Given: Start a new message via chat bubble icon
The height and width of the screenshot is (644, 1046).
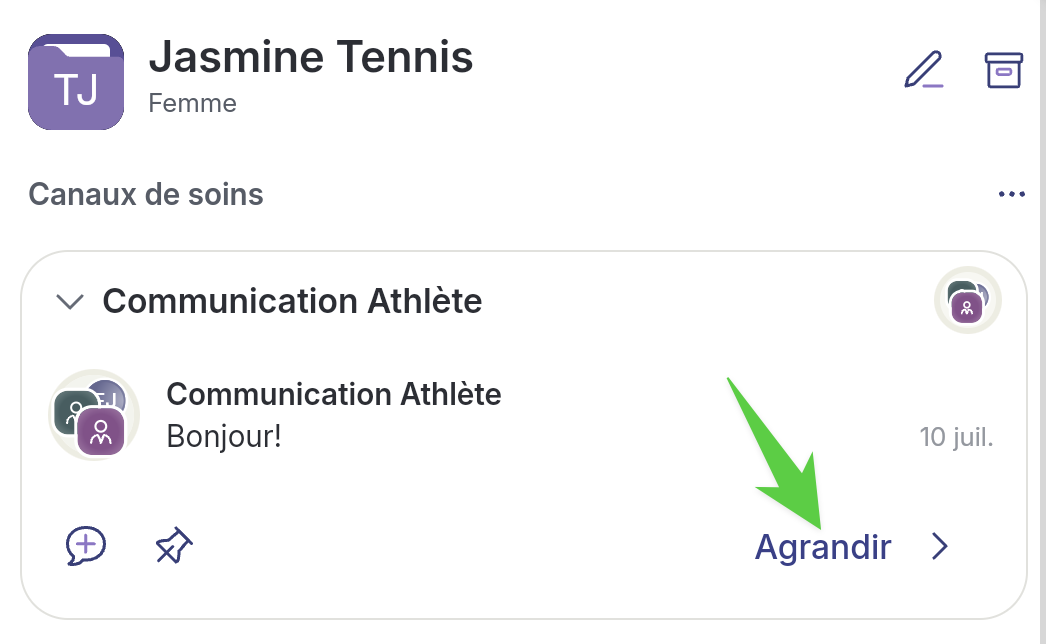Looking at the screenshot, I should 86,545.
